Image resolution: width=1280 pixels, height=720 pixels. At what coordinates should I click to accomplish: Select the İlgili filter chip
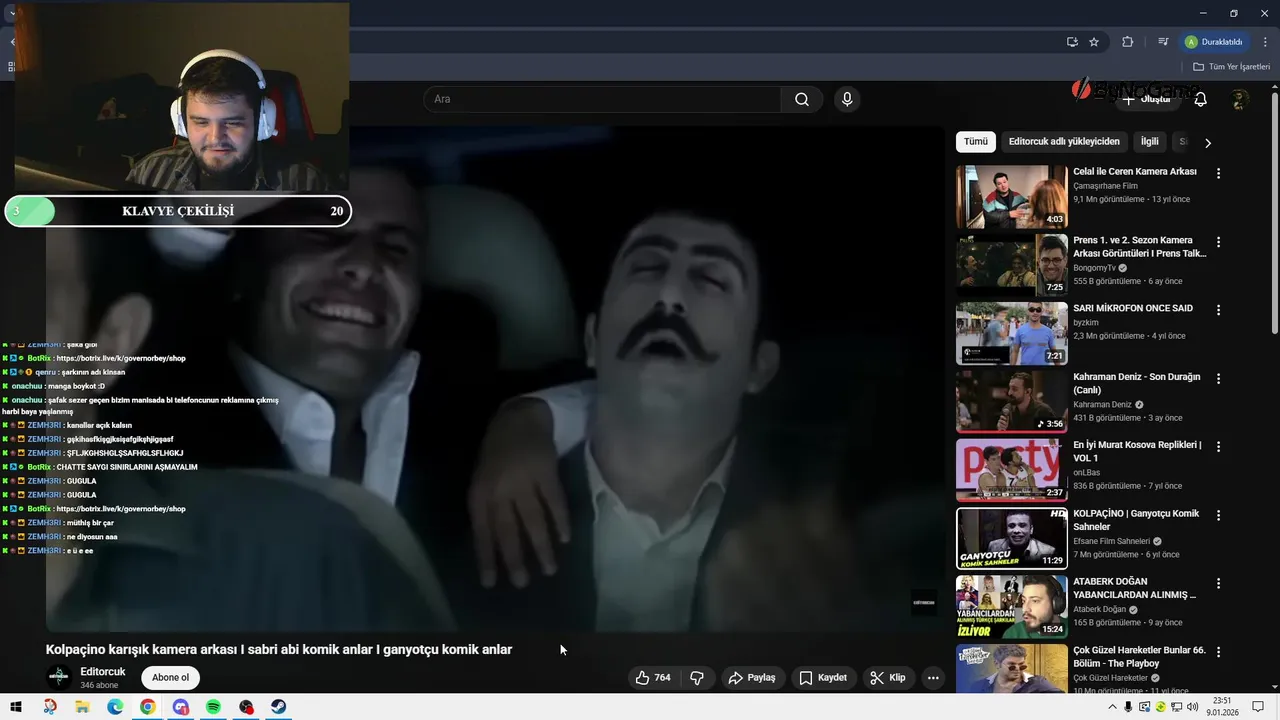pos(1149,142)
